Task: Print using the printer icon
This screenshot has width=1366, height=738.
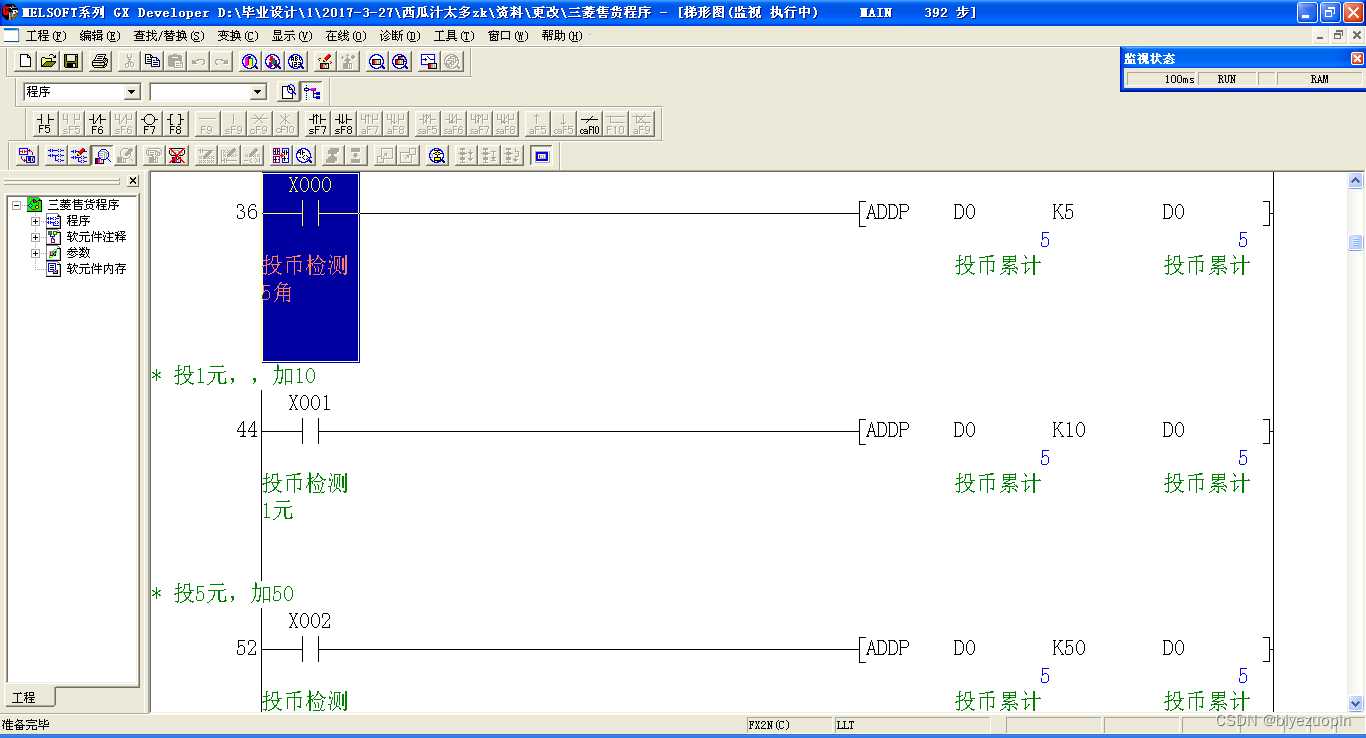Action: (100, 62)
